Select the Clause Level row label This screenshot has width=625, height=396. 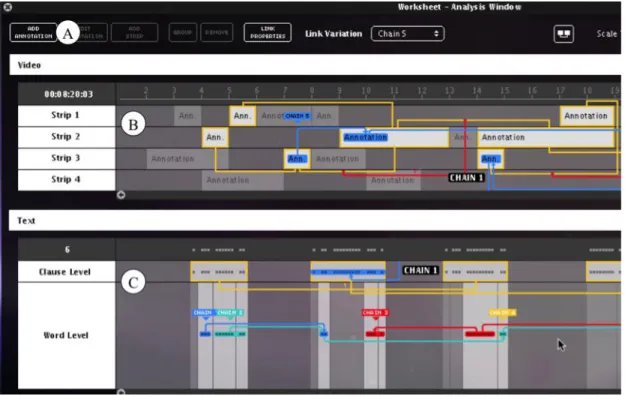coord(66,272)
